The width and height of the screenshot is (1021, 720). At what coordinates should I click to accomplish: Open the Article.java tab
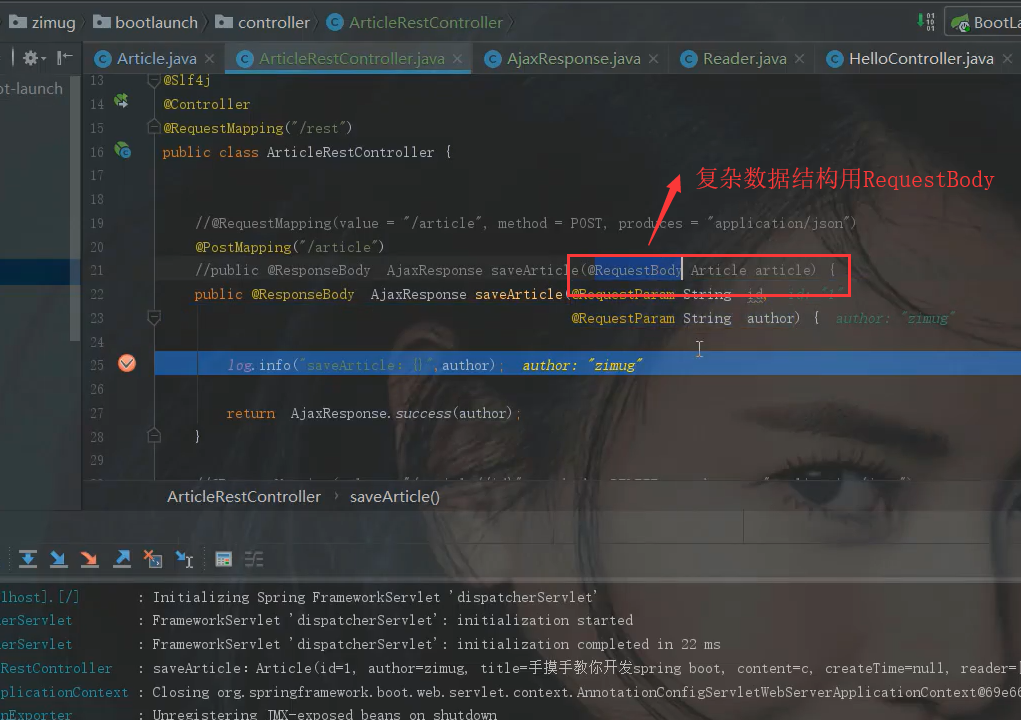pos(156,59)
